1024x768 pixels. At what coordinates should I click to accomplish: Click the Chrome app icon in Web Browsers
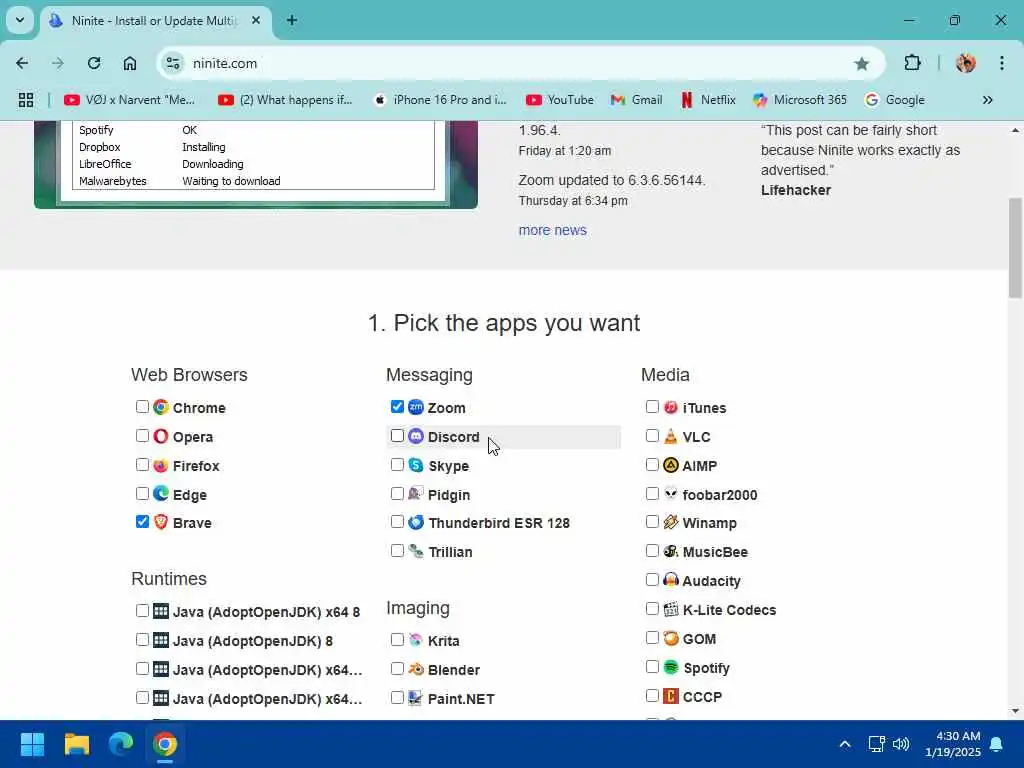[161, 407]
